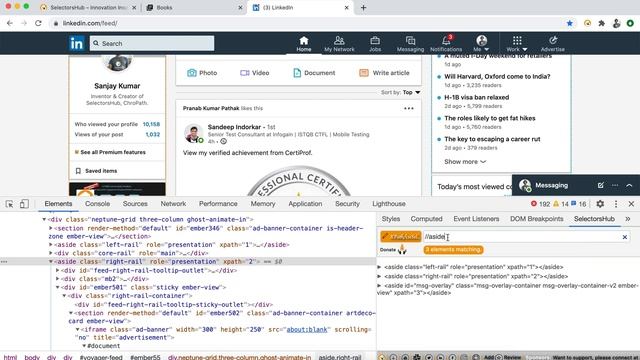The image size is (640, 360).
Task: Click the address bar URL linkedin.com/feed/
Action: click(90, 23)
